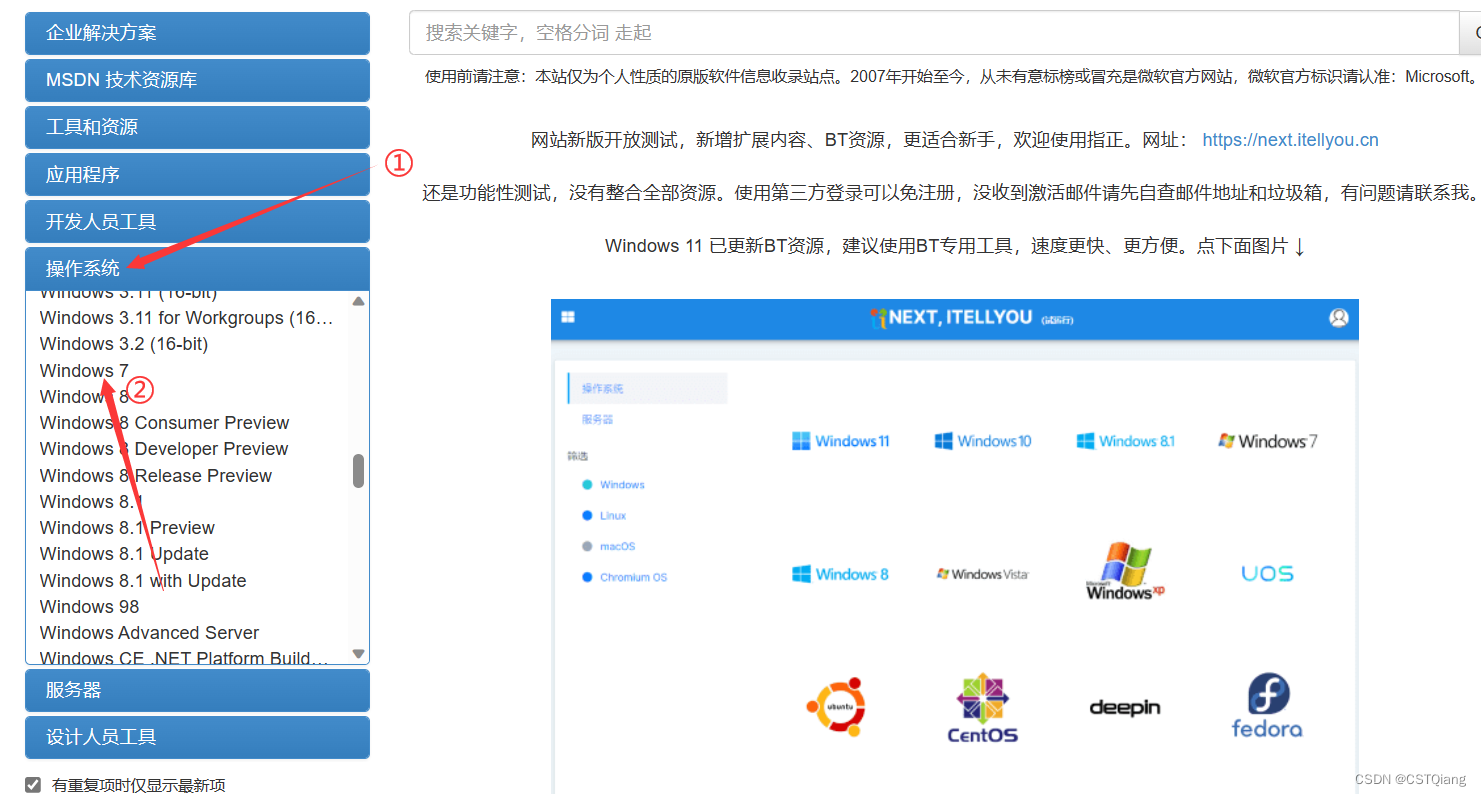Select plain Windows 8.1 entry in left list
1481x796 pixels.
[91, 501]
